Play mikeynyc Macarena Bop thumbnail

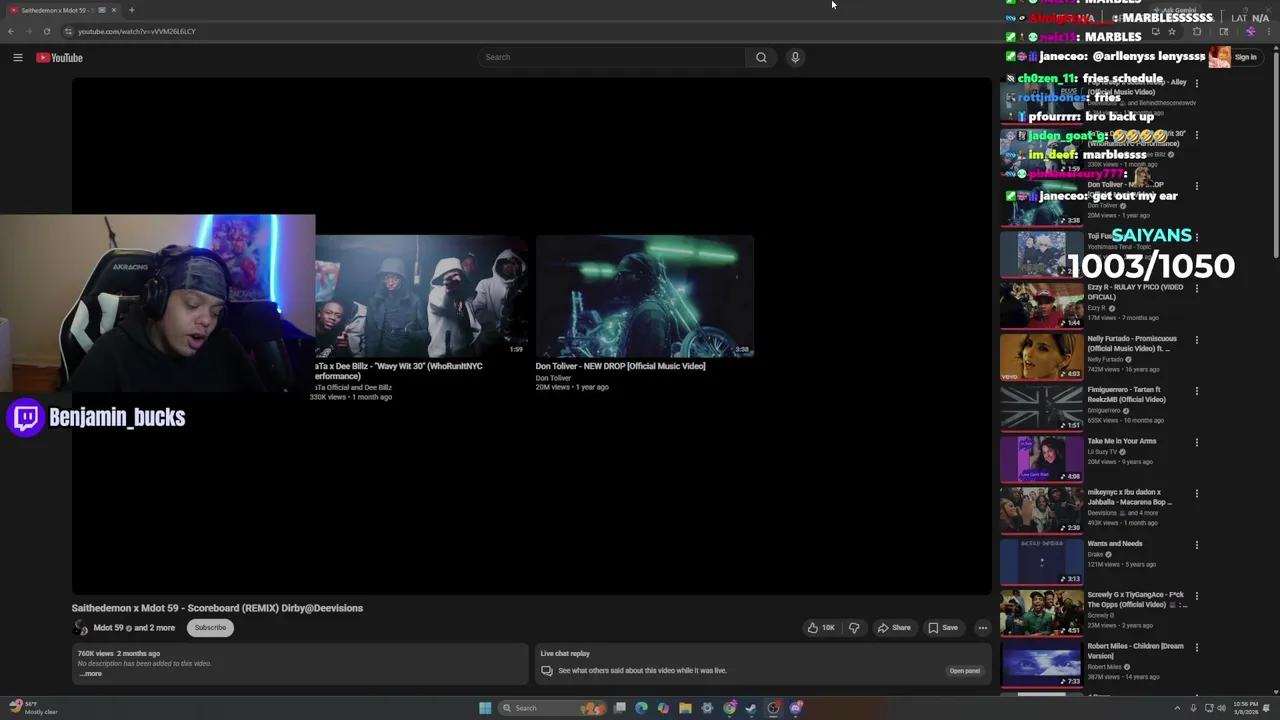coord(1041,510)
